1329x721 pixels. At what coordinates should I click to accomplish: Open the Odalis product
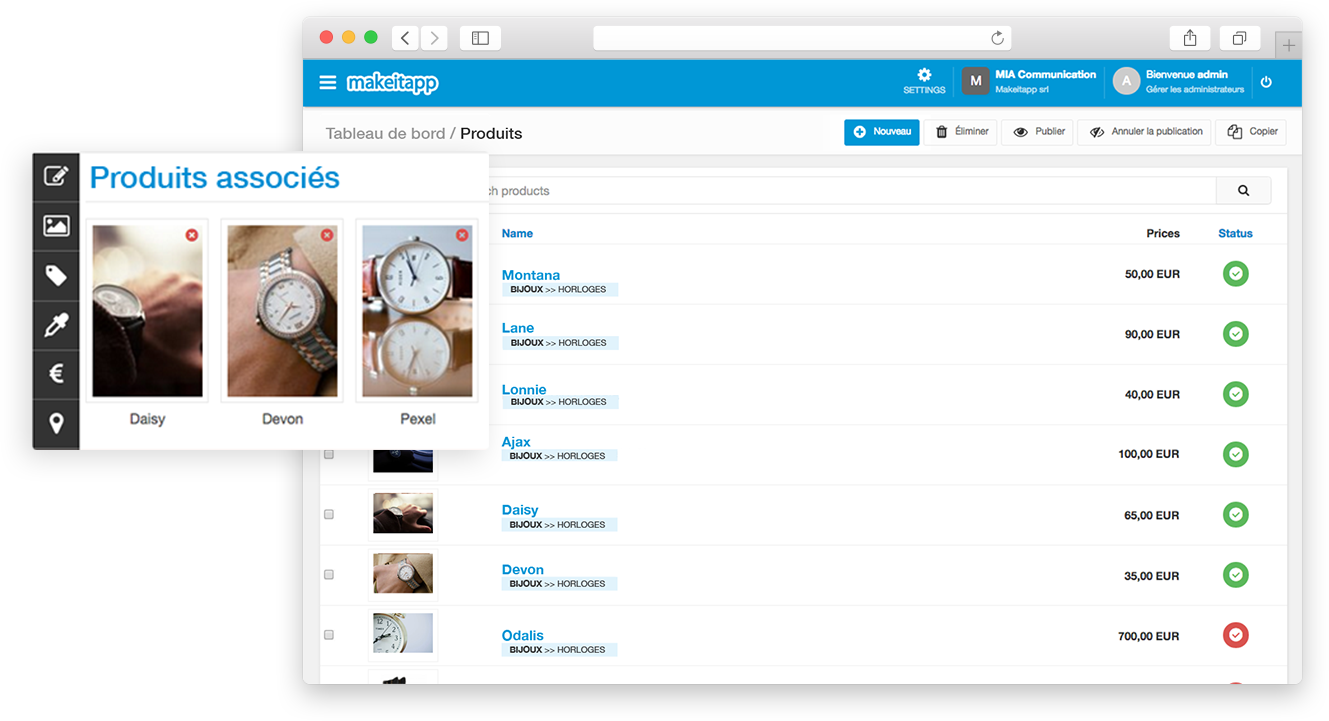[x=523, y=635]
